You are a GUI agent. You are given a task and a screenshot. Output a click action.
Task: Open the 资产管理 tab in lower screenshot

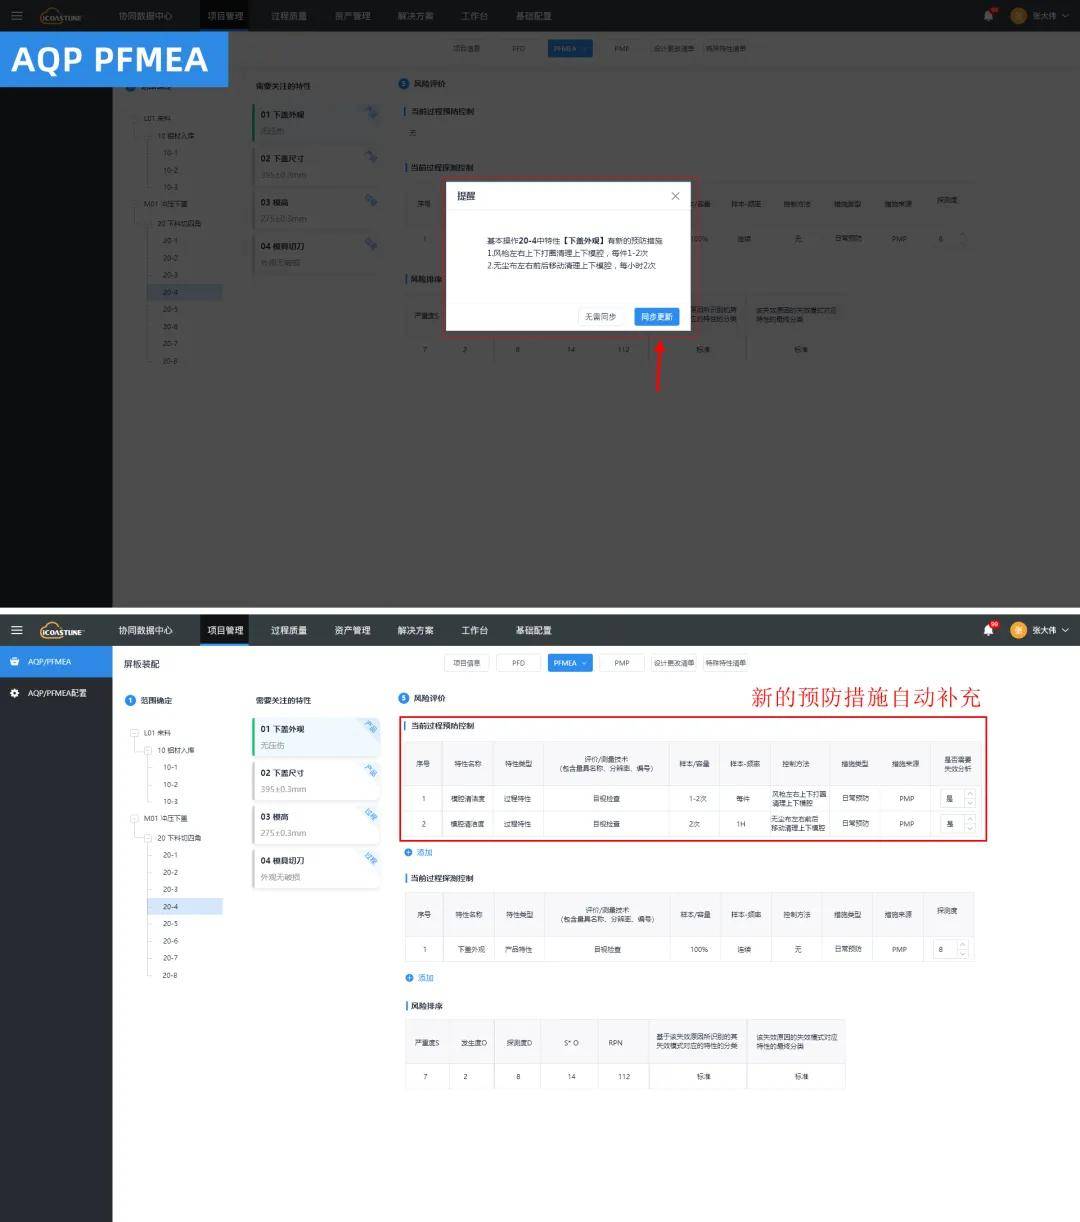click(352, 630)
